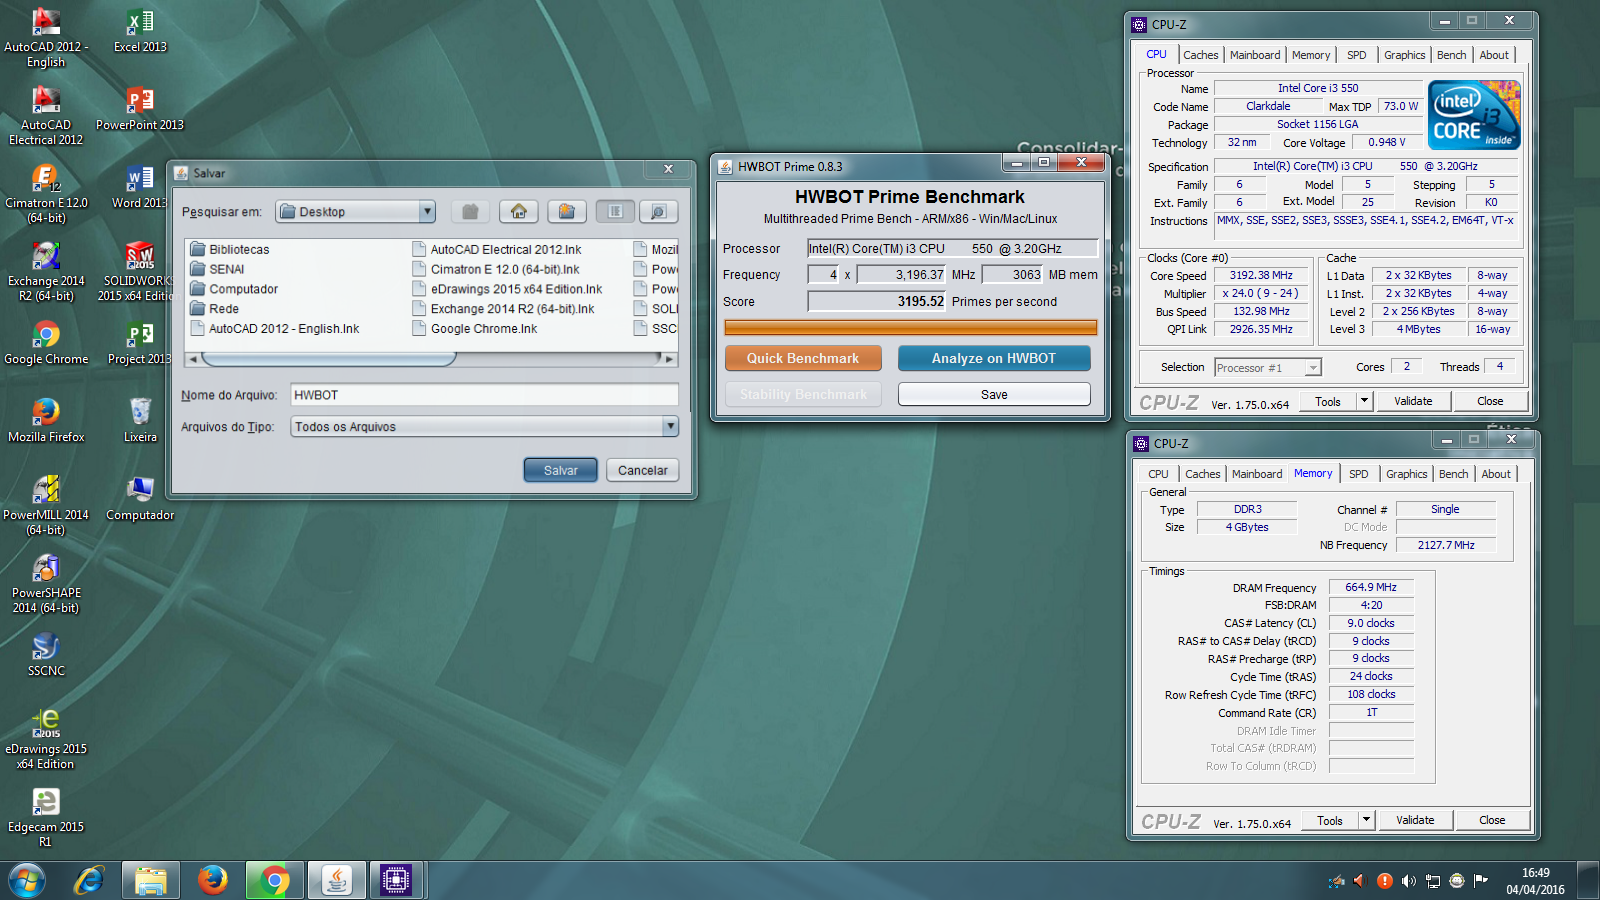Click the Intel Core i3 logo in CPU-Z
Image resolution: width=1600 pixels, height=900 pixels.
point(1475,115)
